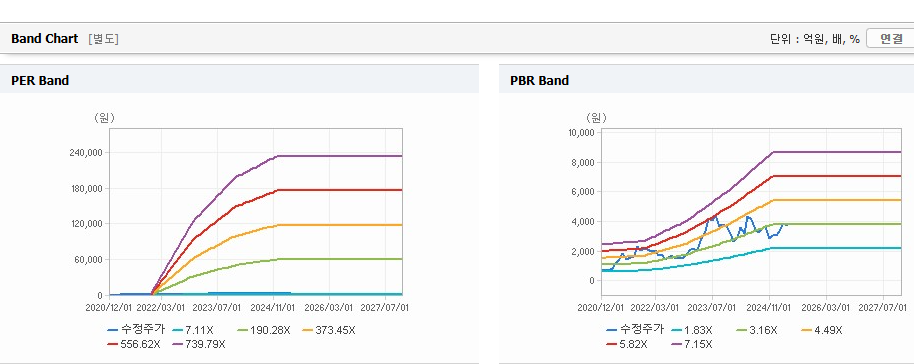Click 2026/03/01 date on PBR chart axis

825,307
